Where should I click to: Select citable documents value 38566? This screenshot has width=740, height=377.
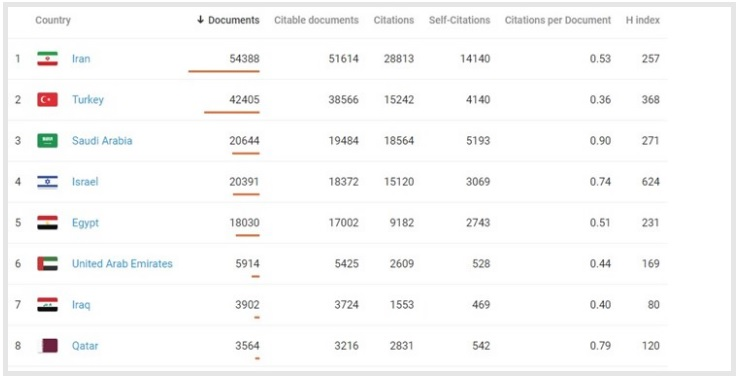point(344,100)
